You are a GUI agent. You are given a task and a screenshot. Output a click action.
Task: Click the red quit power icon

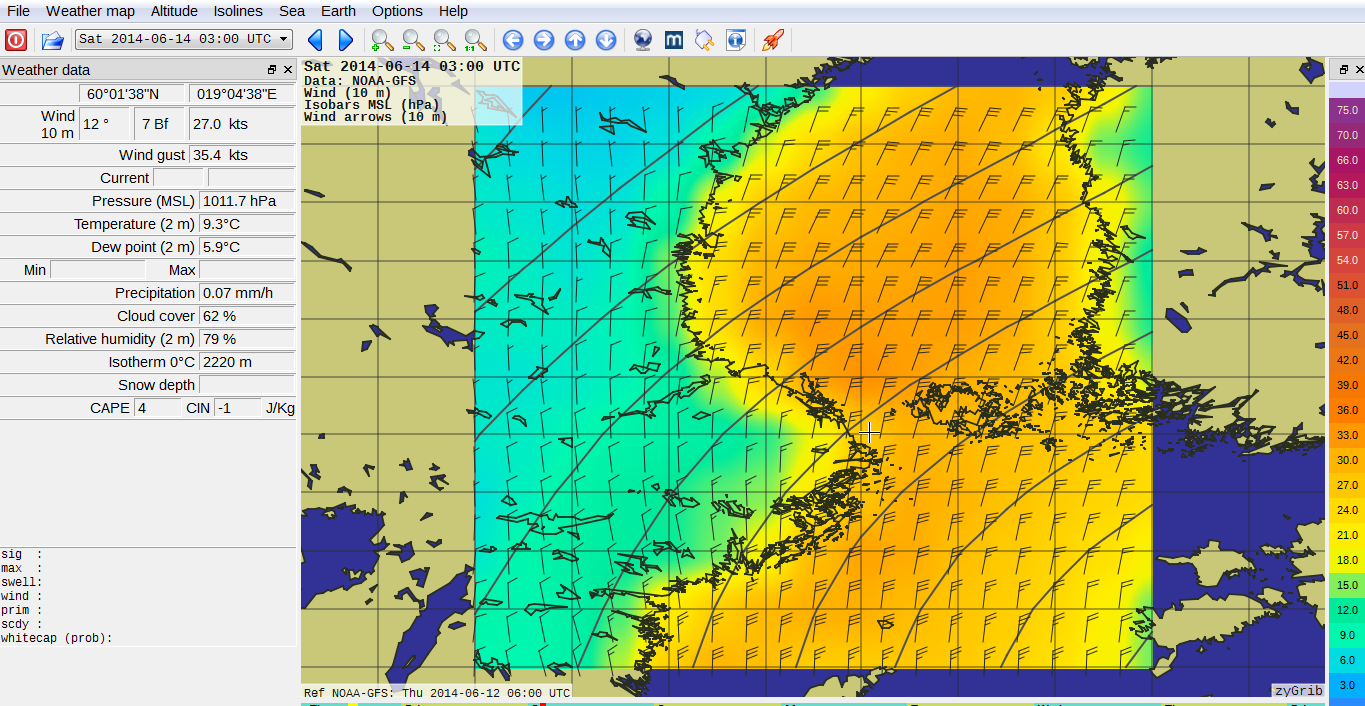pyautogui.click(x=16, y=40)
